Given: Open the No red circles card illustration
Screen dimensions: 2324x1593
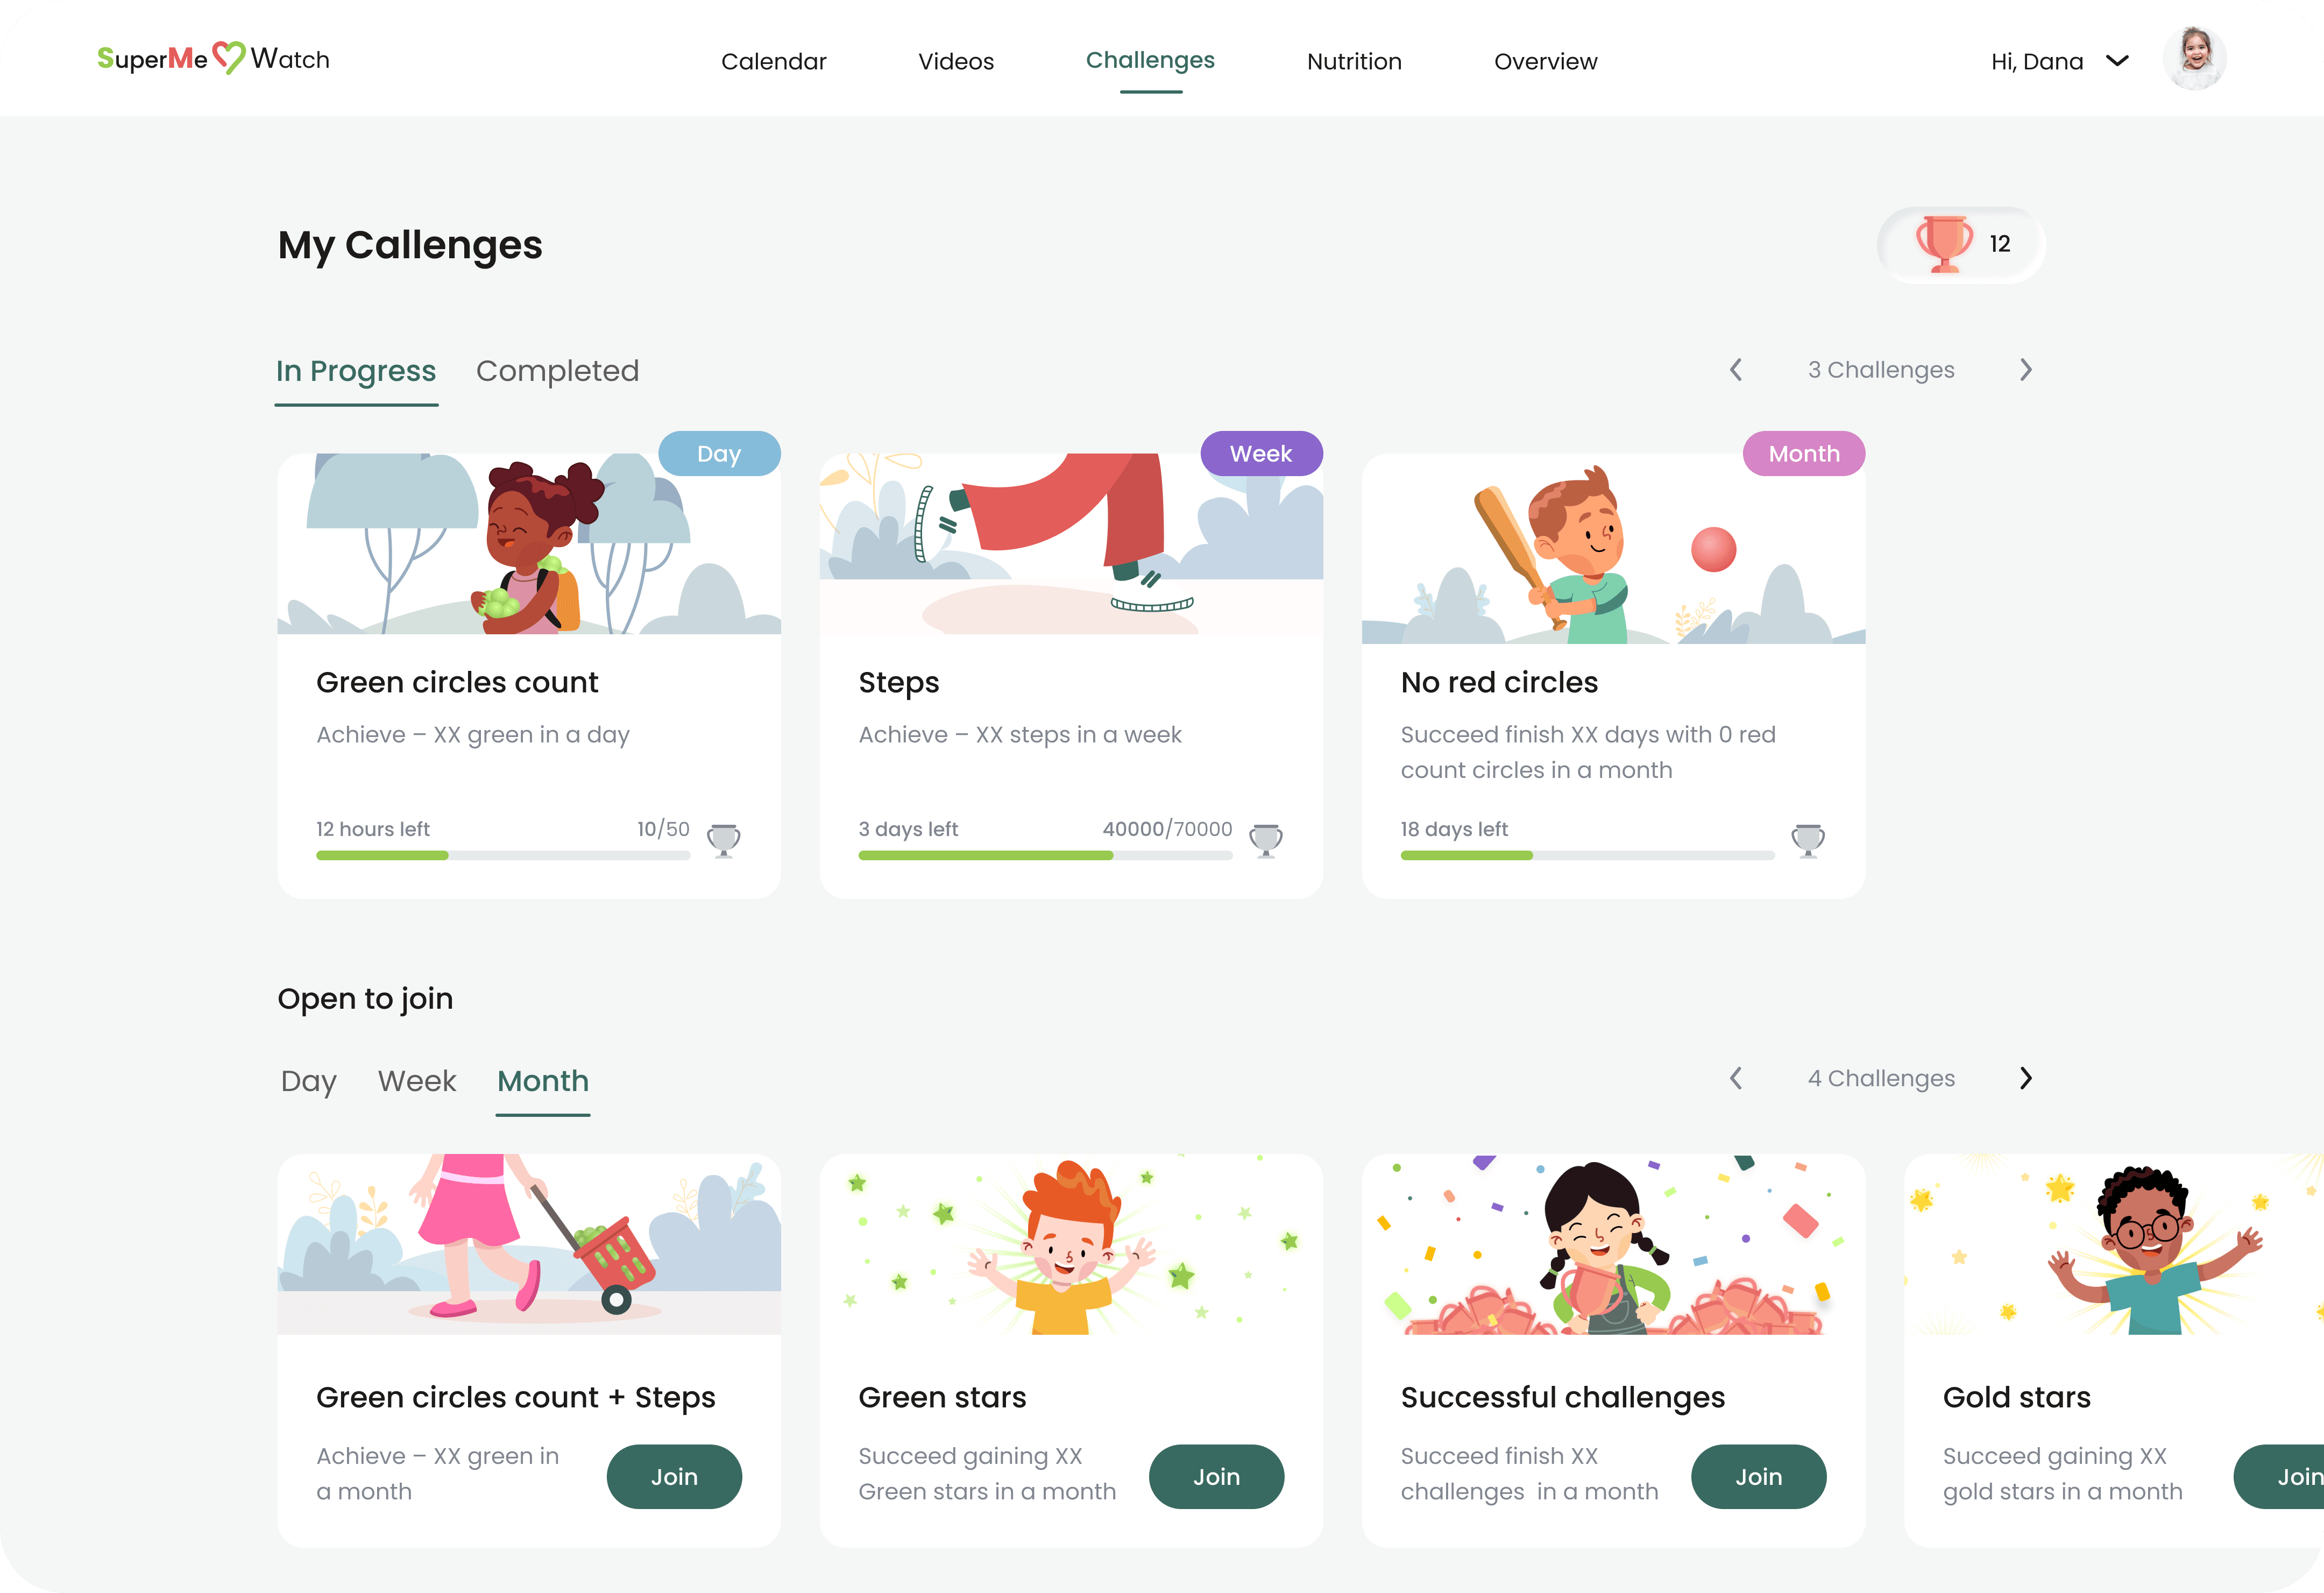Looking at the screenshot, I should tap(1613, 549).
